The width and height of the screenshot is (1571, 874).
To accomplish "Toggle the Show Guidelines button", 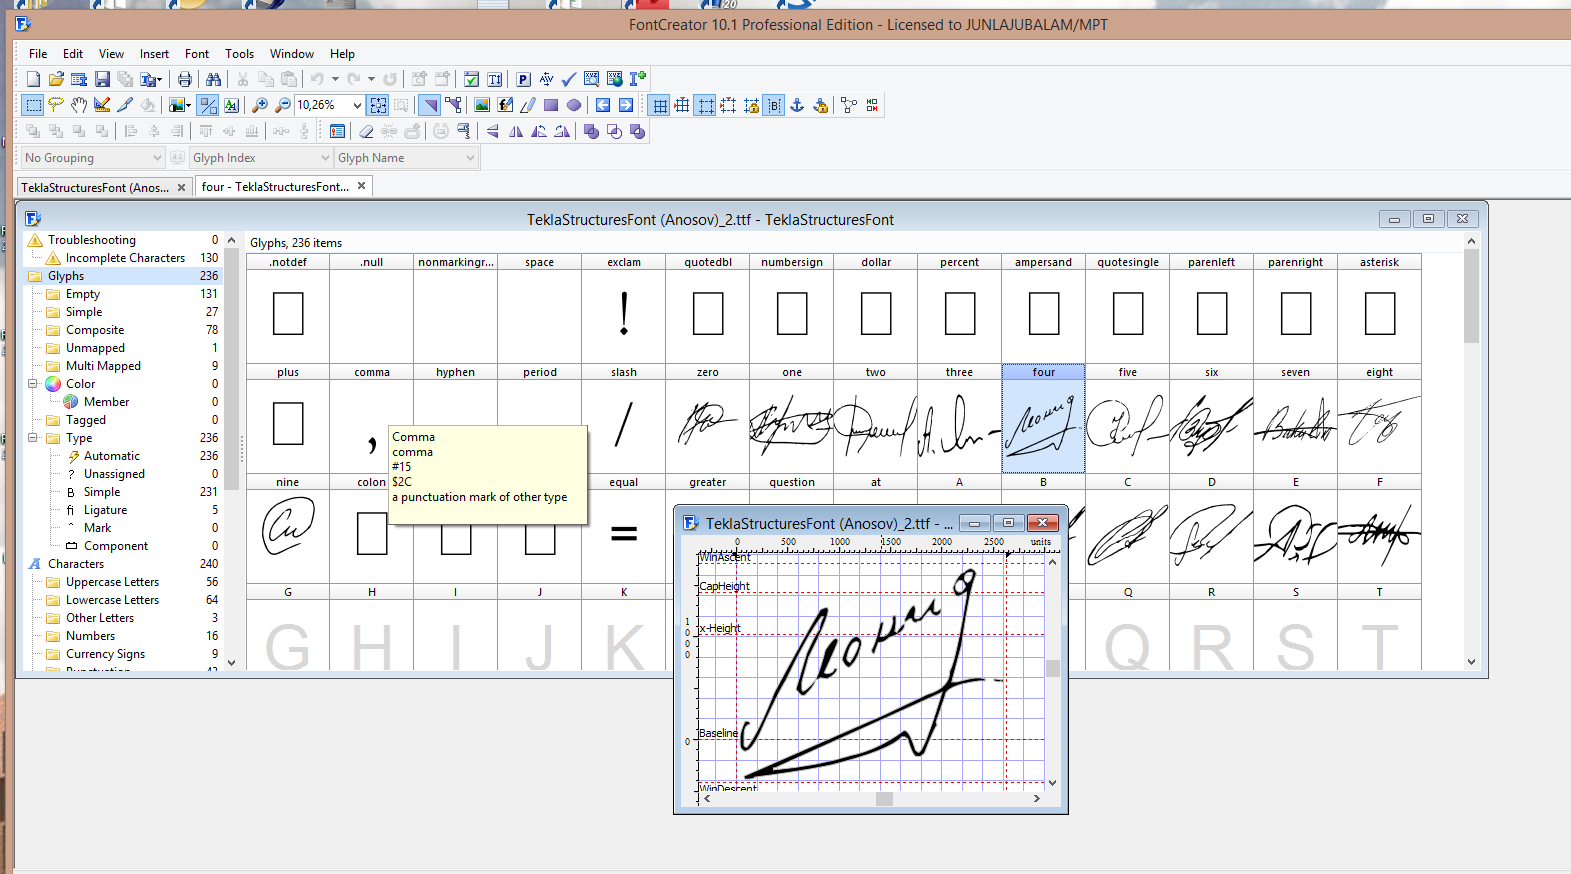I will coord(706,105).
